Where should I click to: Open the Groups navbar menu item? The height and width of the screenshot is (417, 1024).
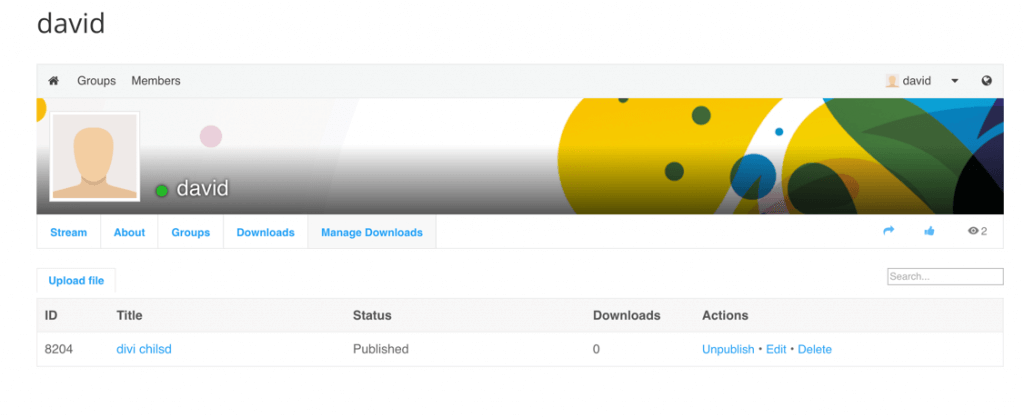(97, 81)
